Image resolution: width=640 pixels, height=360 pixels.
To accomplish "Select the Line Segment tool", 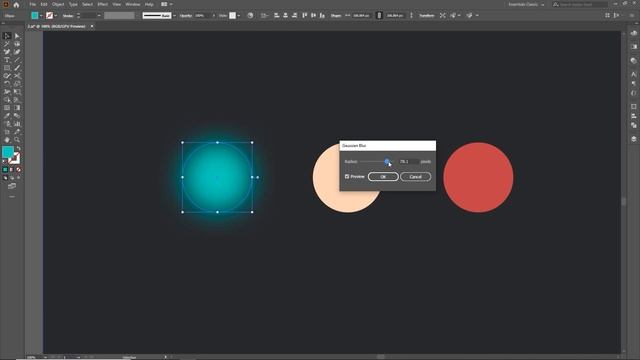I will coord(17,60).
